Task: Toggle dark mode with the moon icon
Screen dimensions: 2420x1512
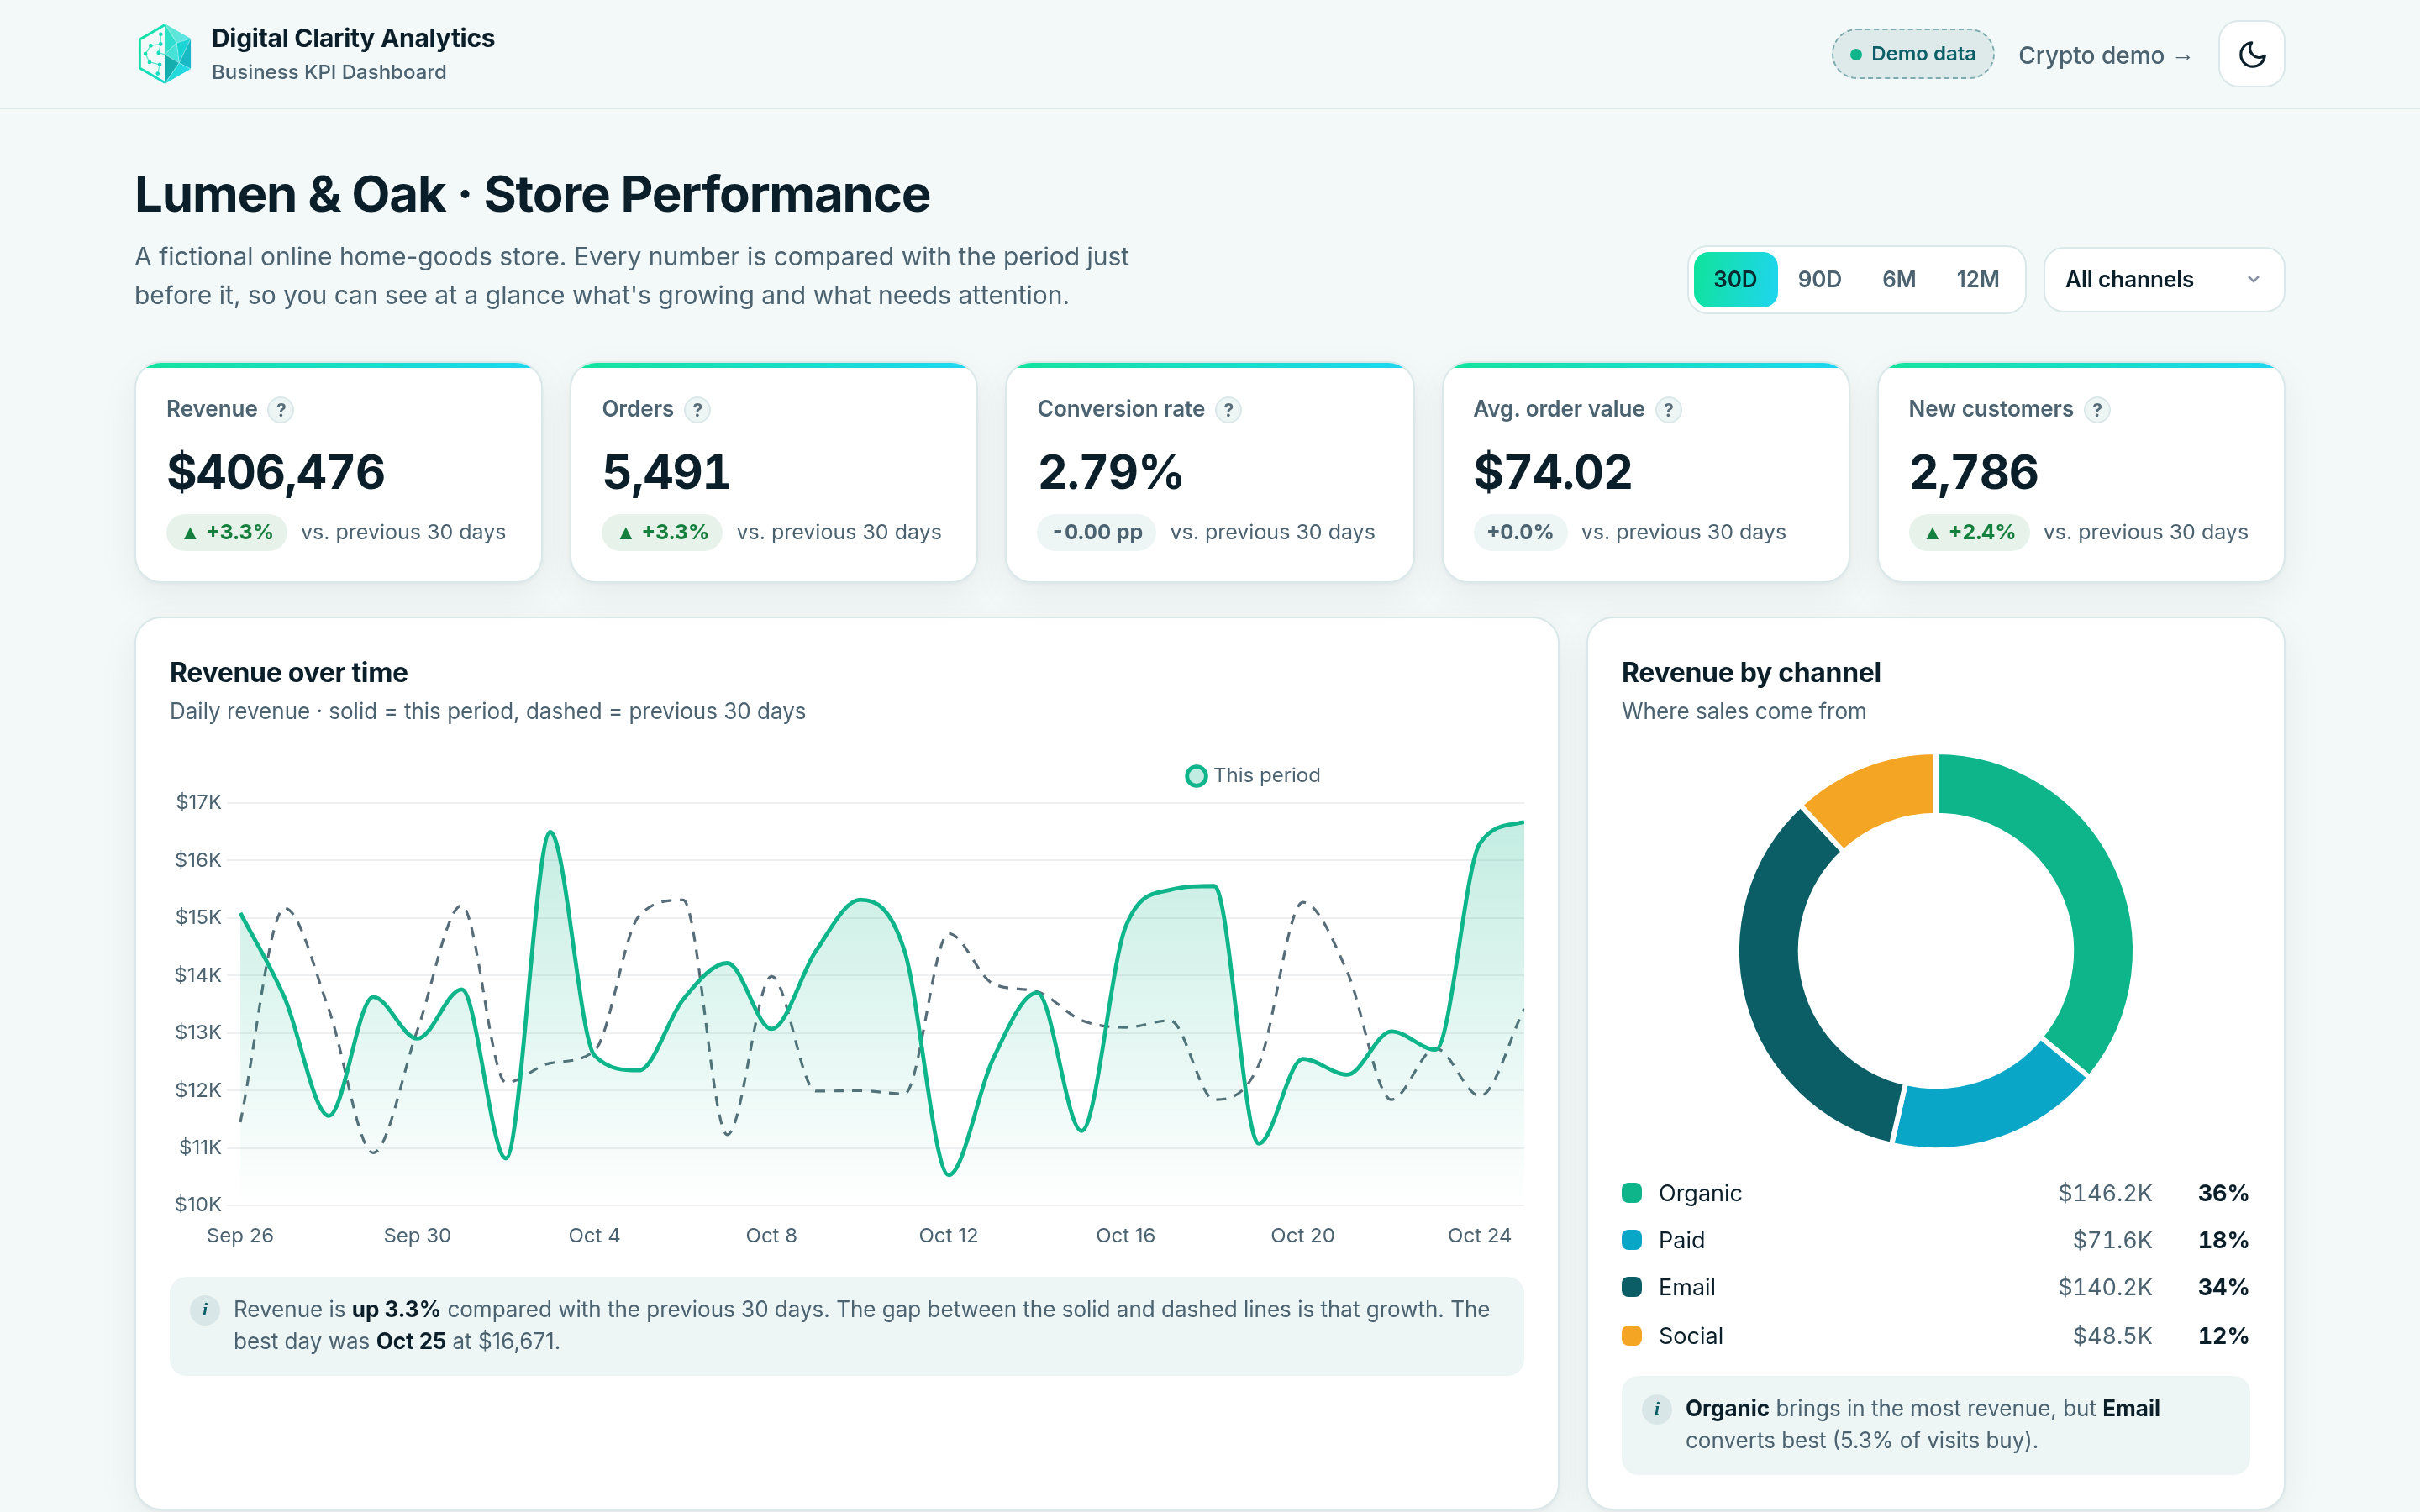Action: (2251, 54)
